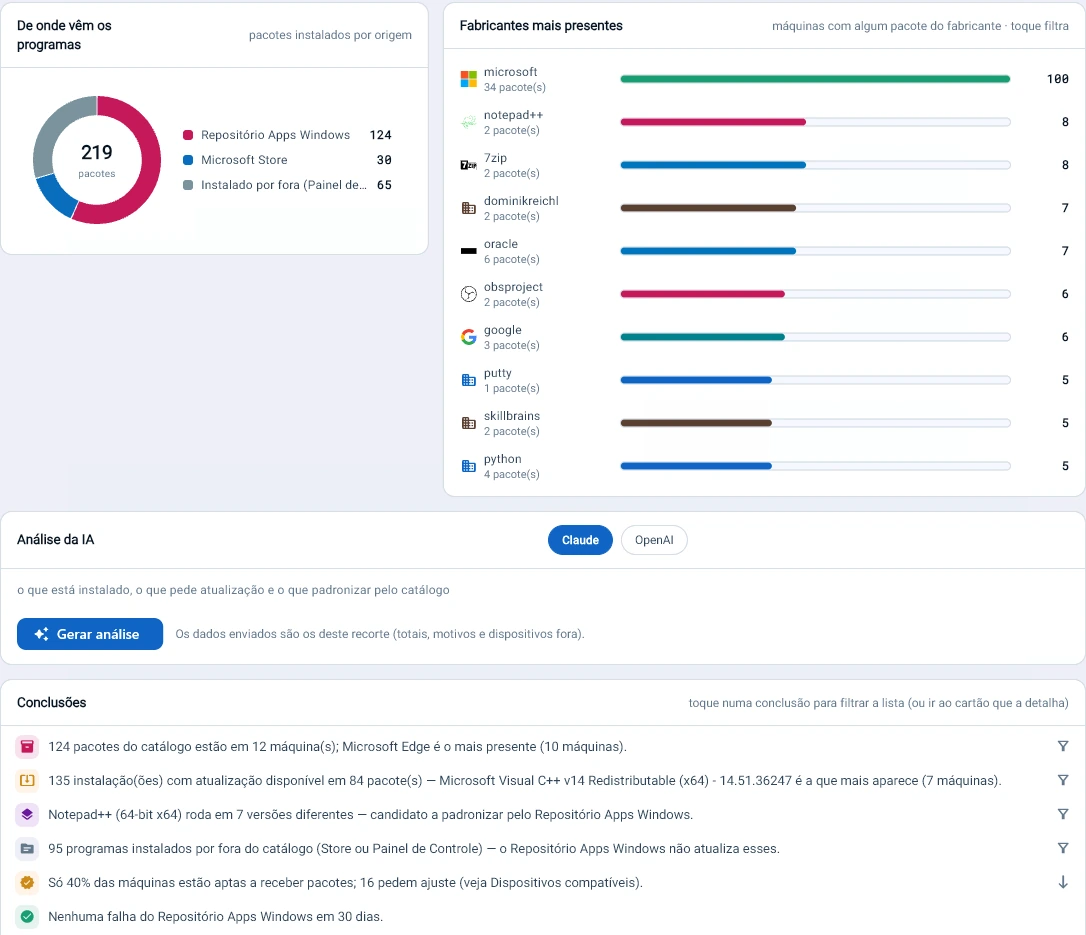This screenshot has width=1086, height=935.
Task: Click the 7zip blue progress bar
Action: (713, 165)
